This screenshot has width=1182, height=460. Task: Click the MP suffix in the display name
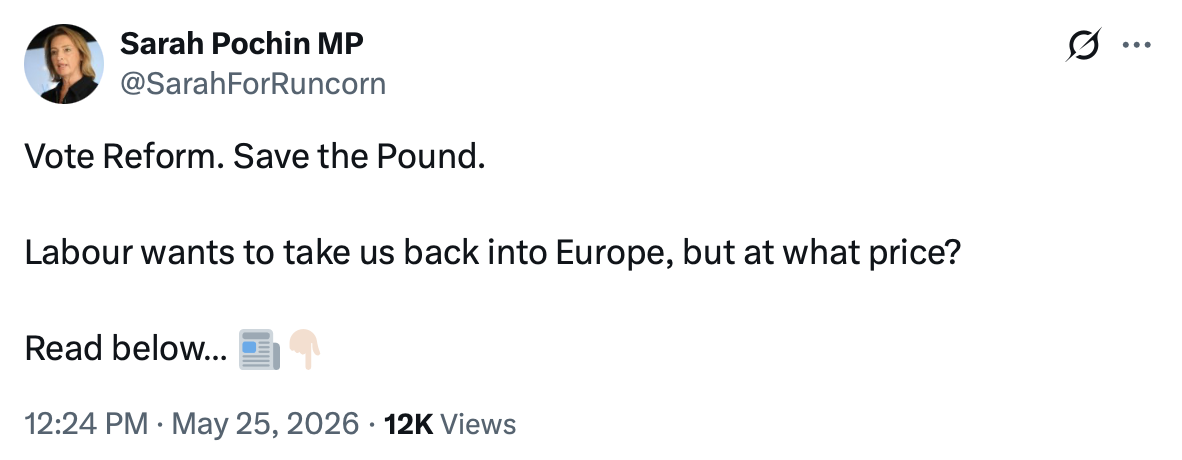pyautogui.click(x=339, y=44)
